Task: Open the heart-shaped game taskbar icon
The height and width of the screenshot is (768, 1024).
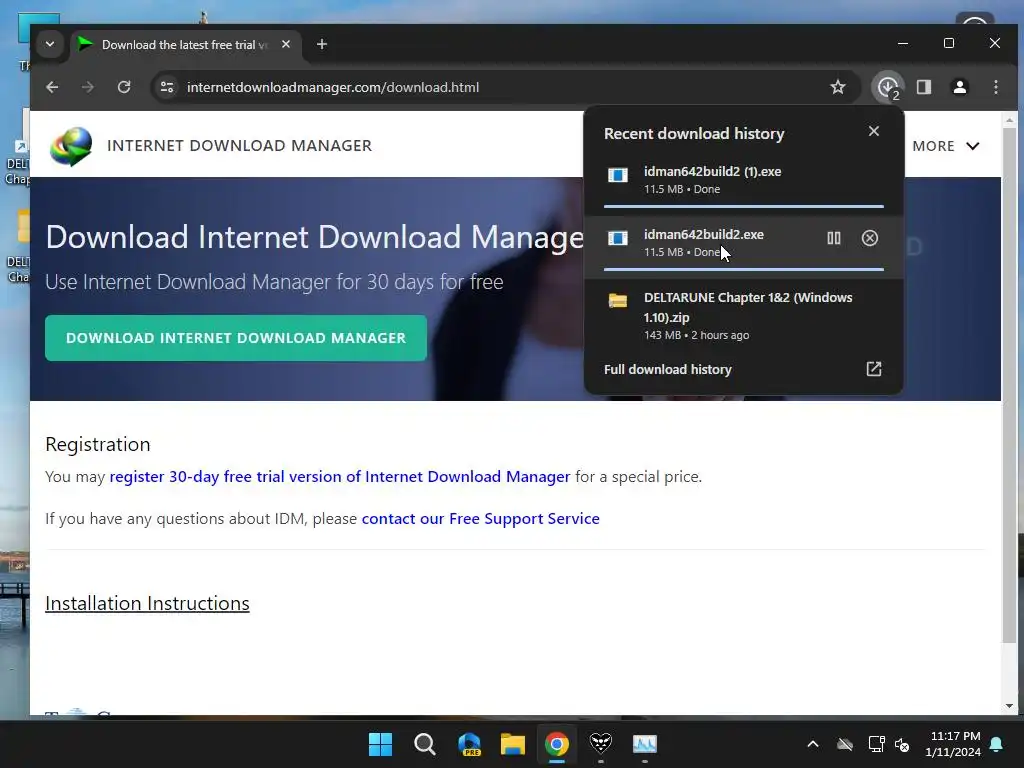Action: click(601, 743)
